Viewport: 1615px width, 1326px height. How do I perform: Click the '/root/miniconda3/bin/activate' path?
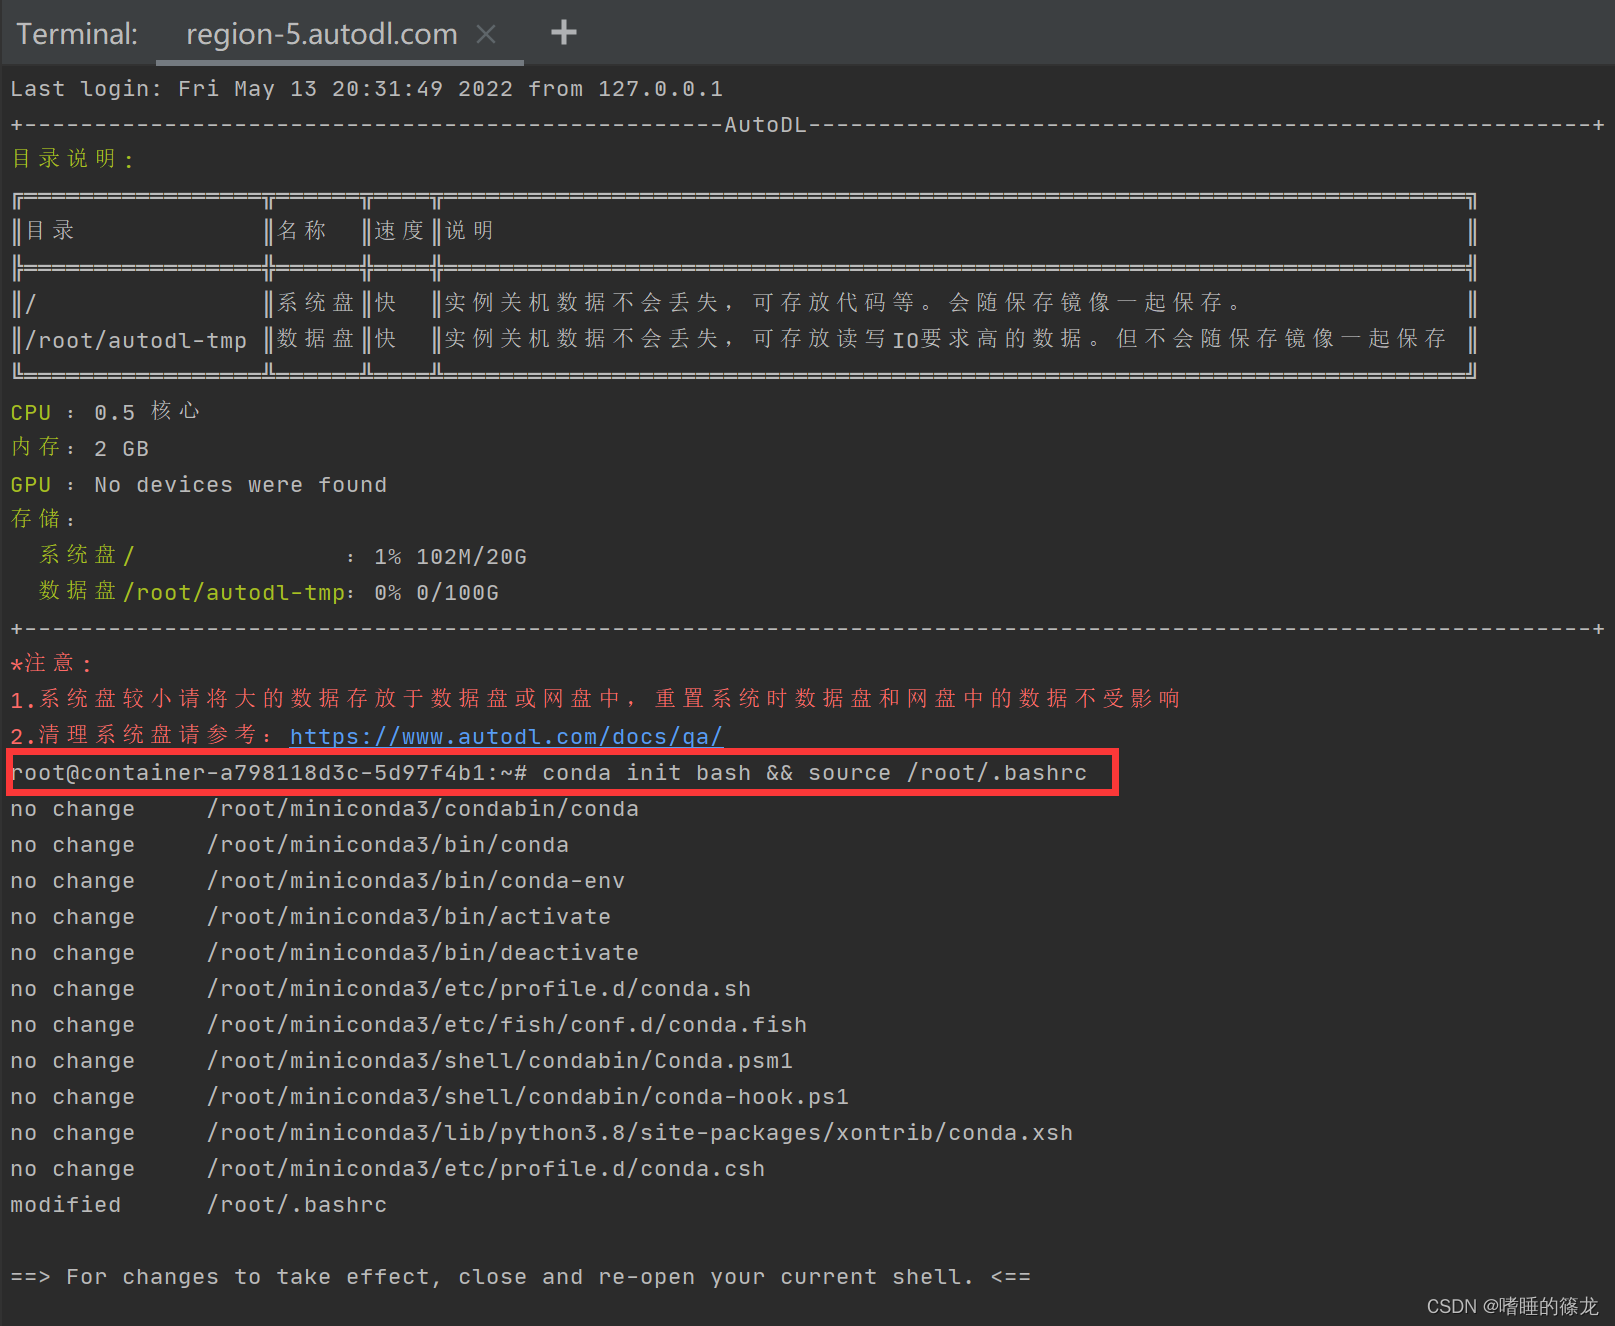(x=409, y=917)
